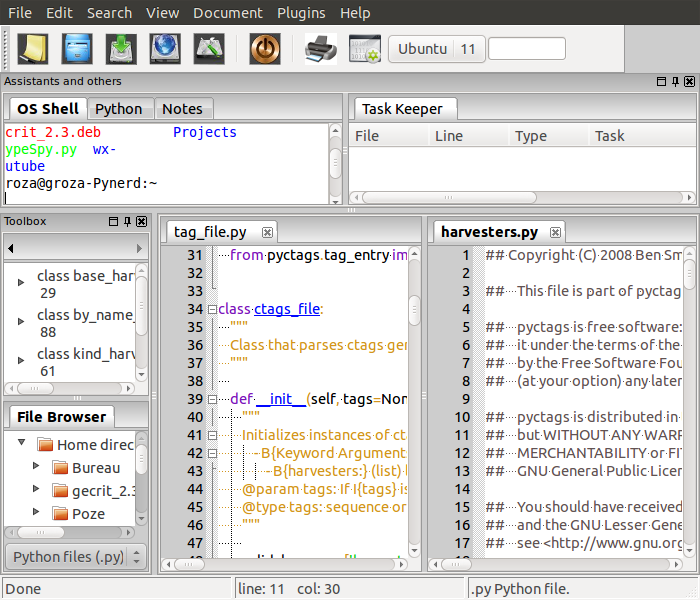The height and width of the screenshot is (600, 700).
Task: Sort Task Keeper by Type column
Action: coord(549,136)
